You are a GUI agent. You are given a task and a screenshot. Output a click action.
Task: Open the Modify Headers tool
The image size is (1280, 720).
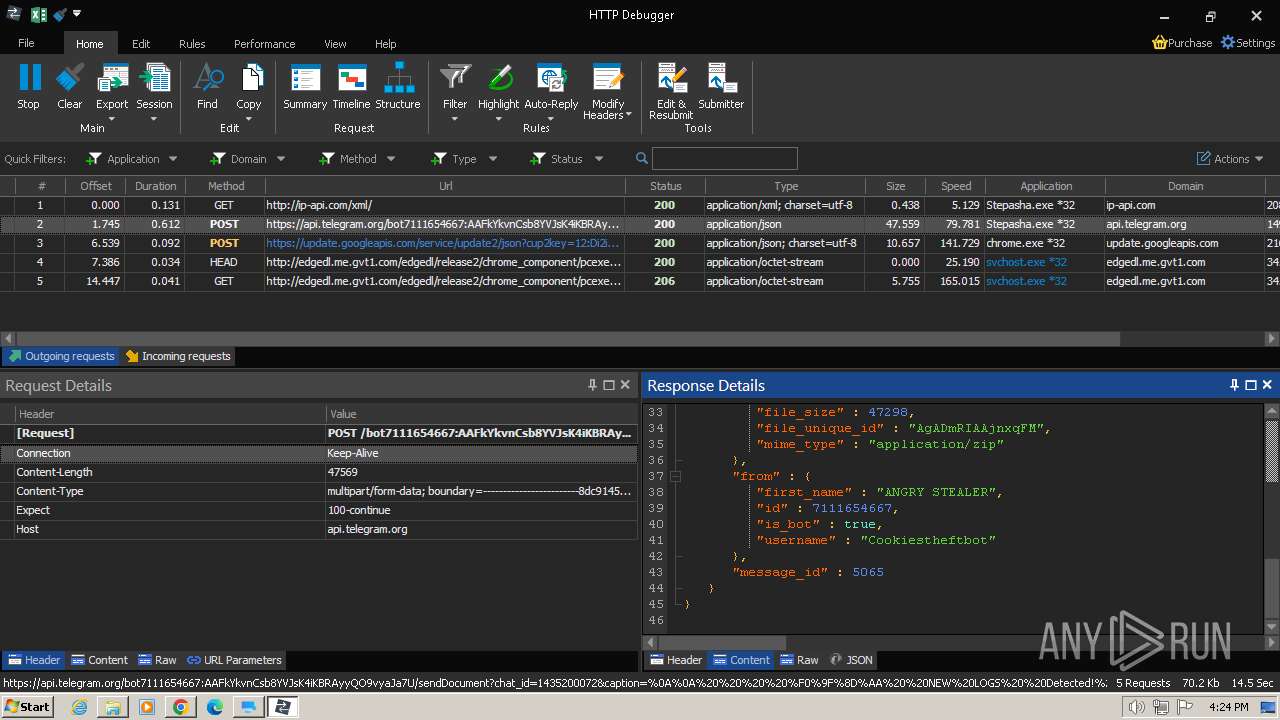608,92
